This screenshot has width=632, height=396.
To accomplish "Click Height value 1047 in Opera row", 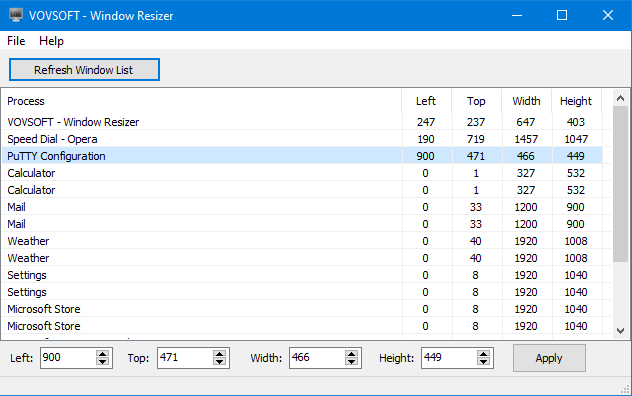I will pyautogui.click(x=576, y=139).
